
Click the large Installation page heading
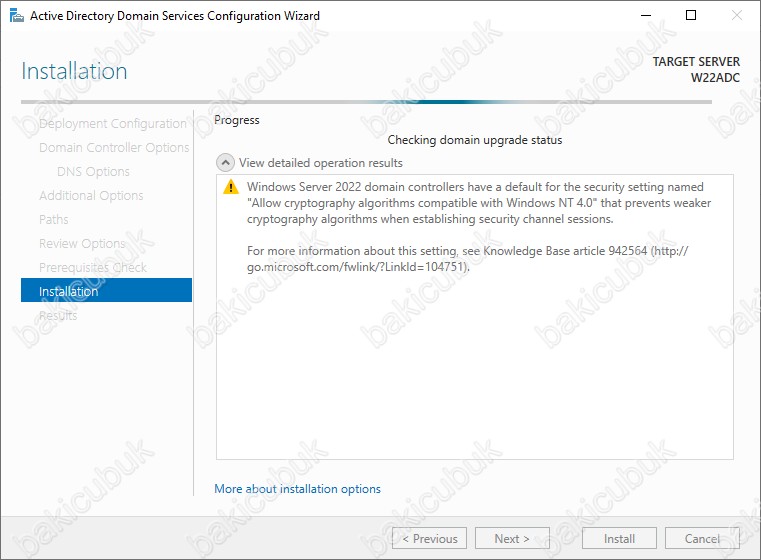pyautogui.click(x=74, y=71)
